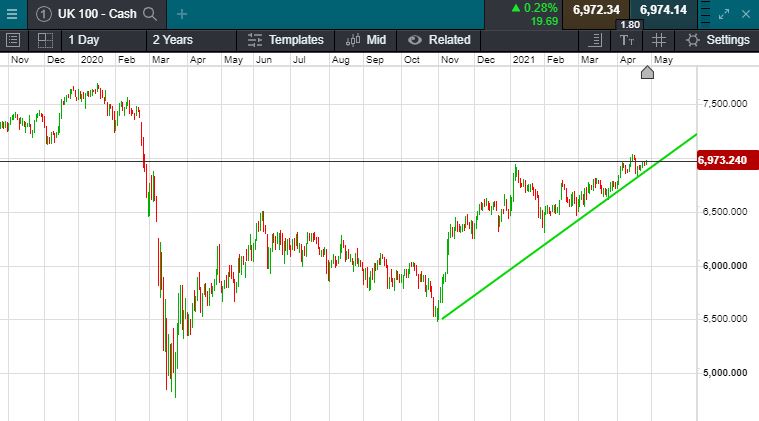The height and width of the screenshot is (421, 759).
Task: Toggle the Related instruments view
Action: [438, 40]
